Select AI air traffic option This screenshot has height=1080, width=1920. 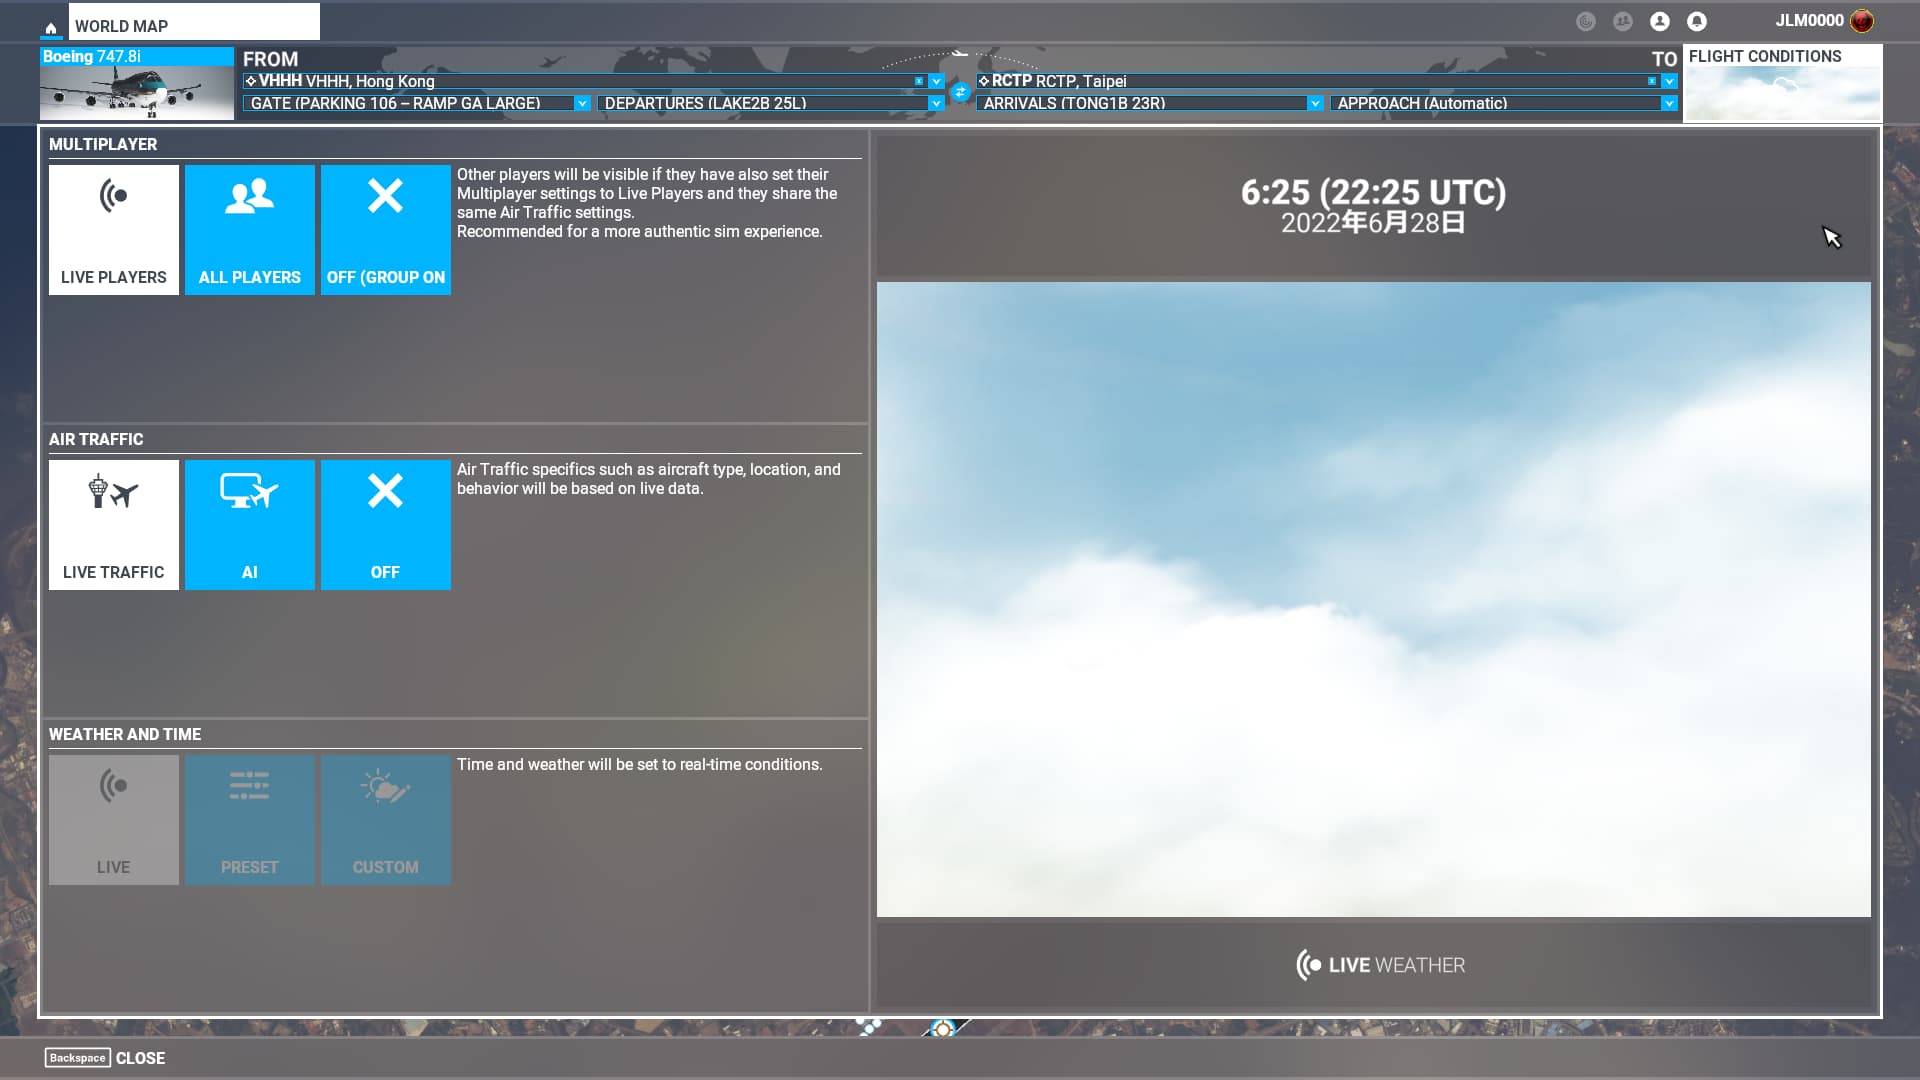[x=250, y=525]
